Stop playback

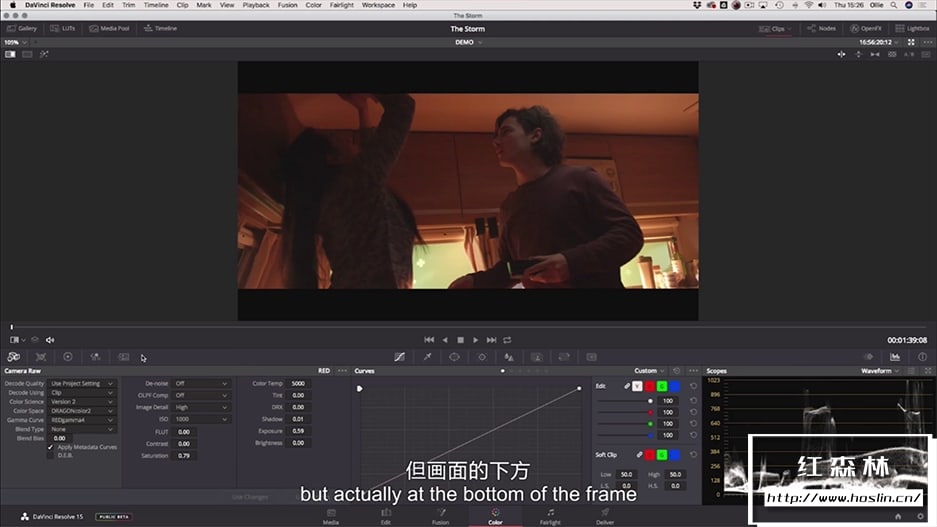[x=460, y=340]
